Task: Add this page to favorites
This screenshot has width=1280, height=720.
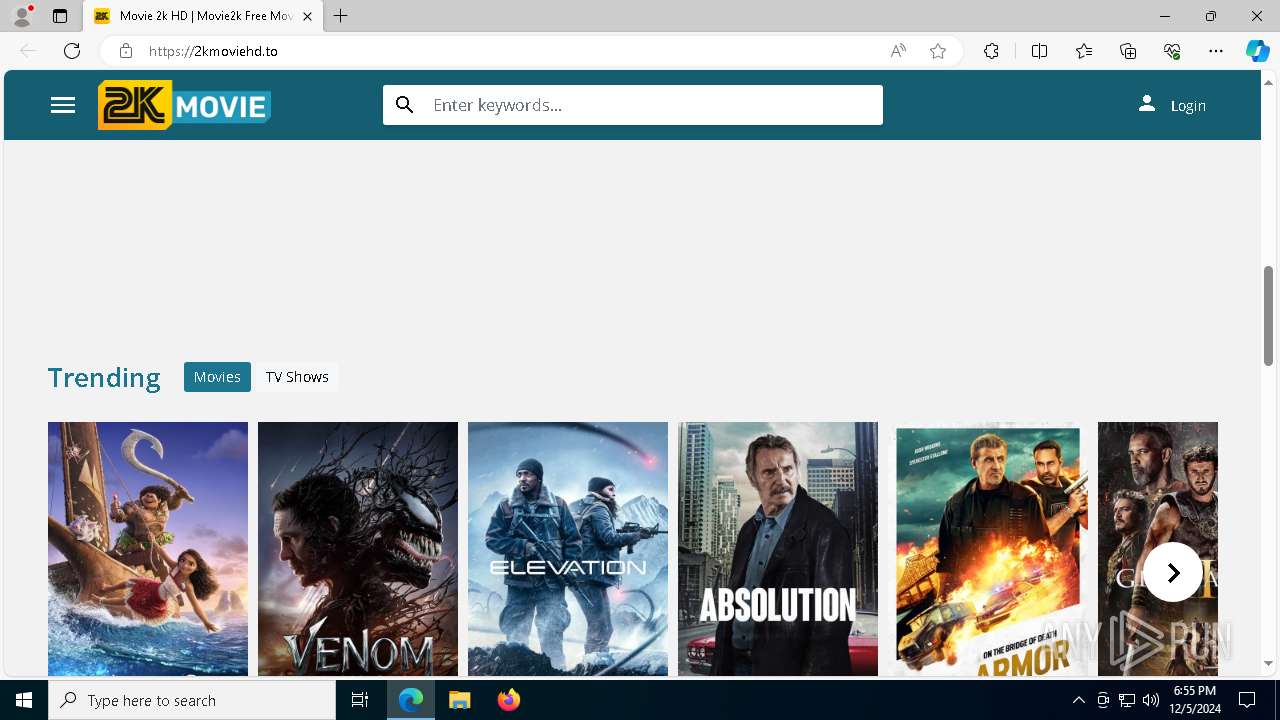Action: [938, 51]
